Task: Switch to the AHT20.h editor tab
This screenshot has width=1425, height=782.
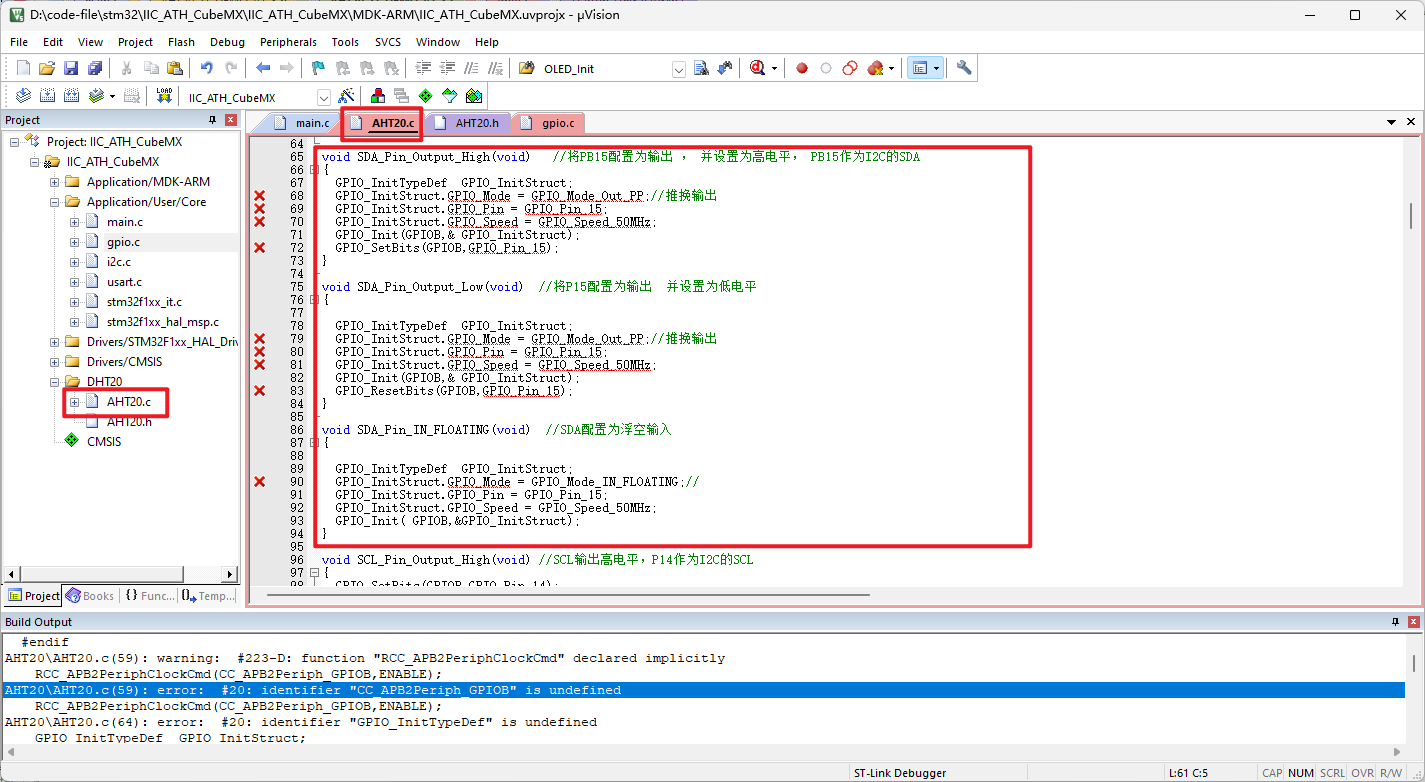Action: [467, 123]
